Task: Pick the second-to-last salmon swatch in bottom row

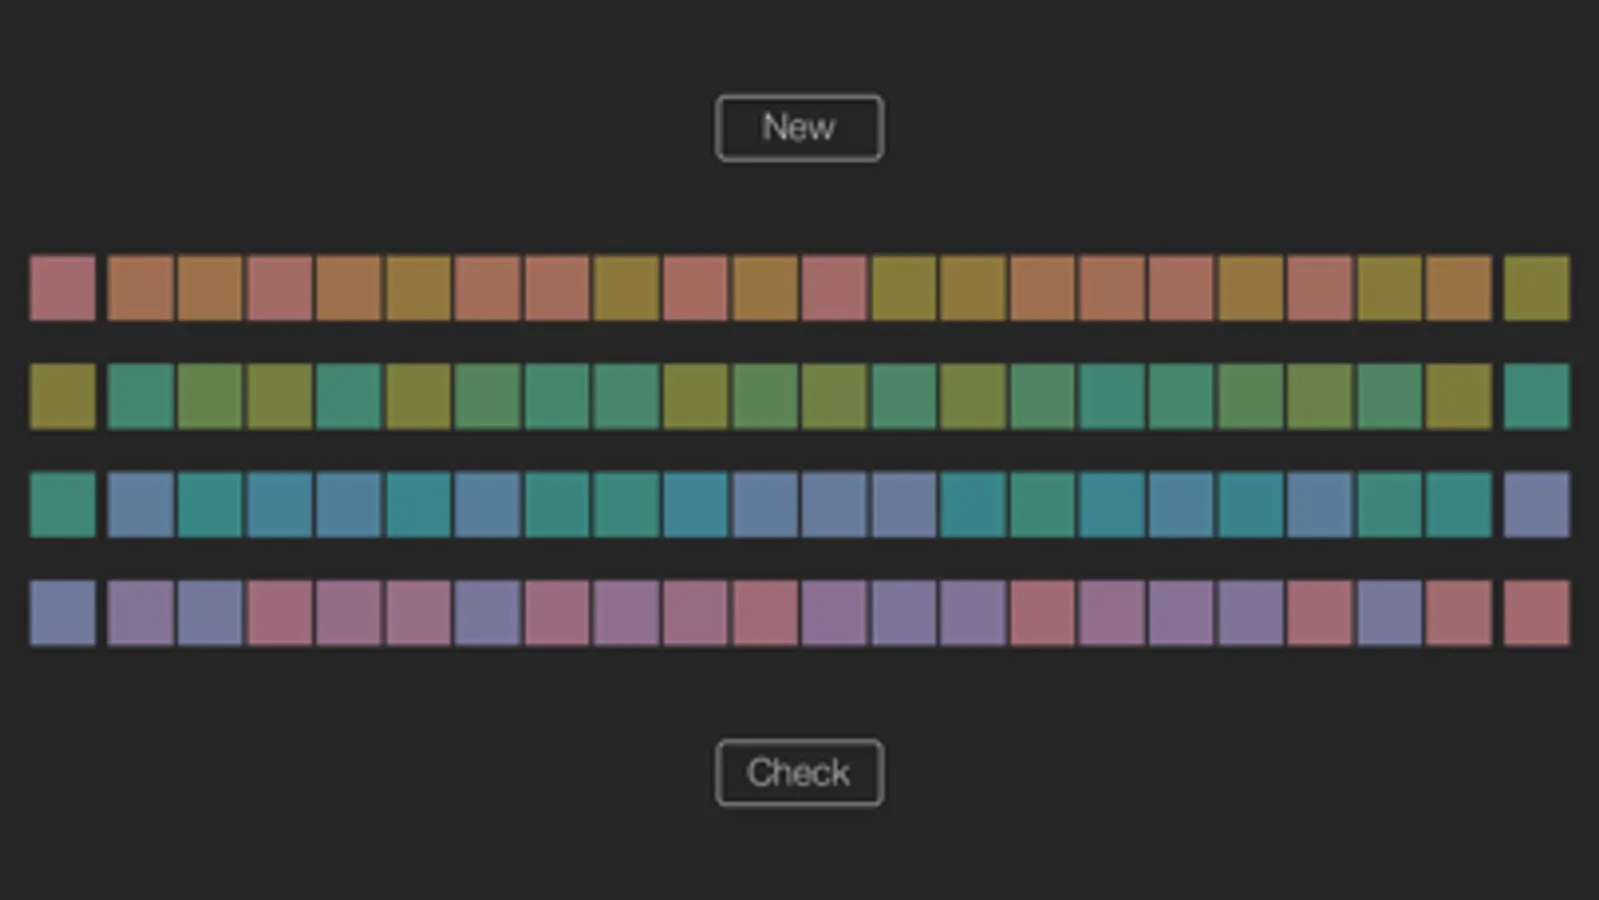Action: 1459,613
